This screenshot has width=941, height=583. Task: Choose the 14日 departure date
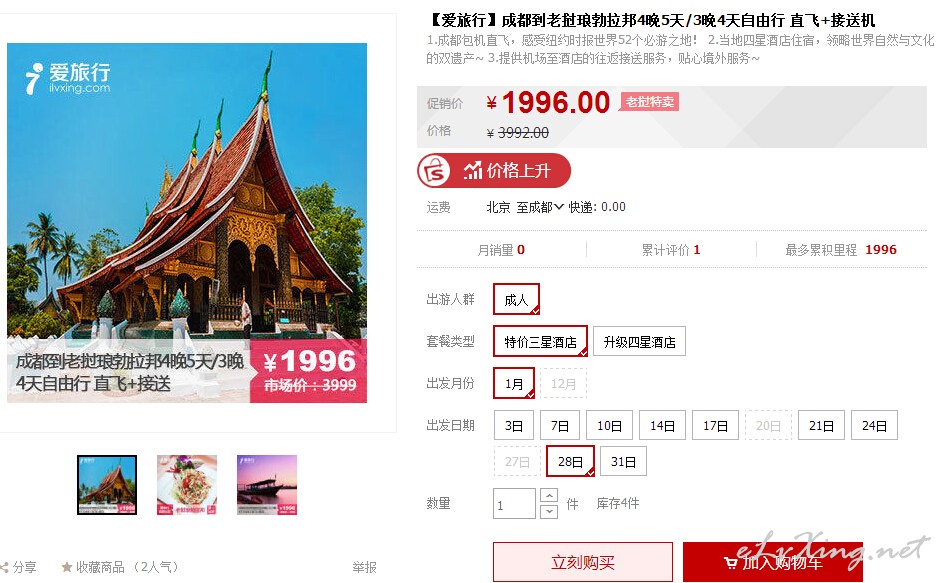(x=662, y=425)
